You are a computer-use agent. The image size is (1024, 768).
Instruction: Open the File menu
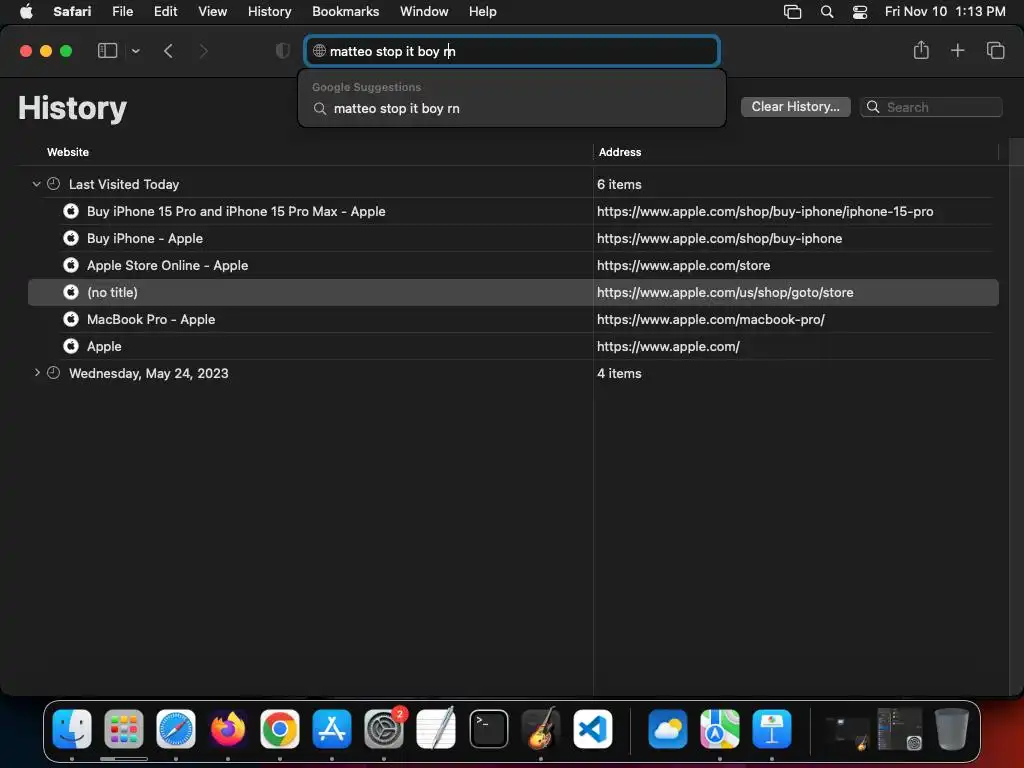[x=122, y=11]
